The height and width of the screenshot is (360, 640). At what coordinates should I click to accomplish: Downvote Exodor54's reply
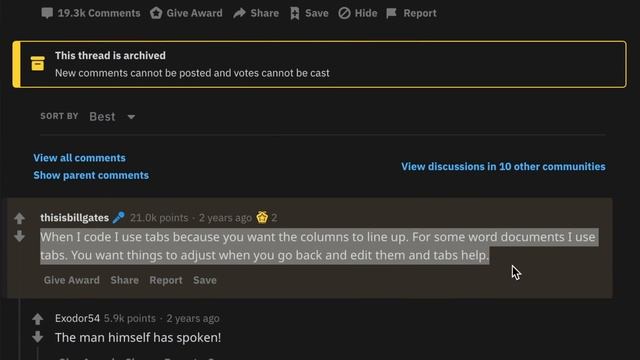click(x=38, y=337)
